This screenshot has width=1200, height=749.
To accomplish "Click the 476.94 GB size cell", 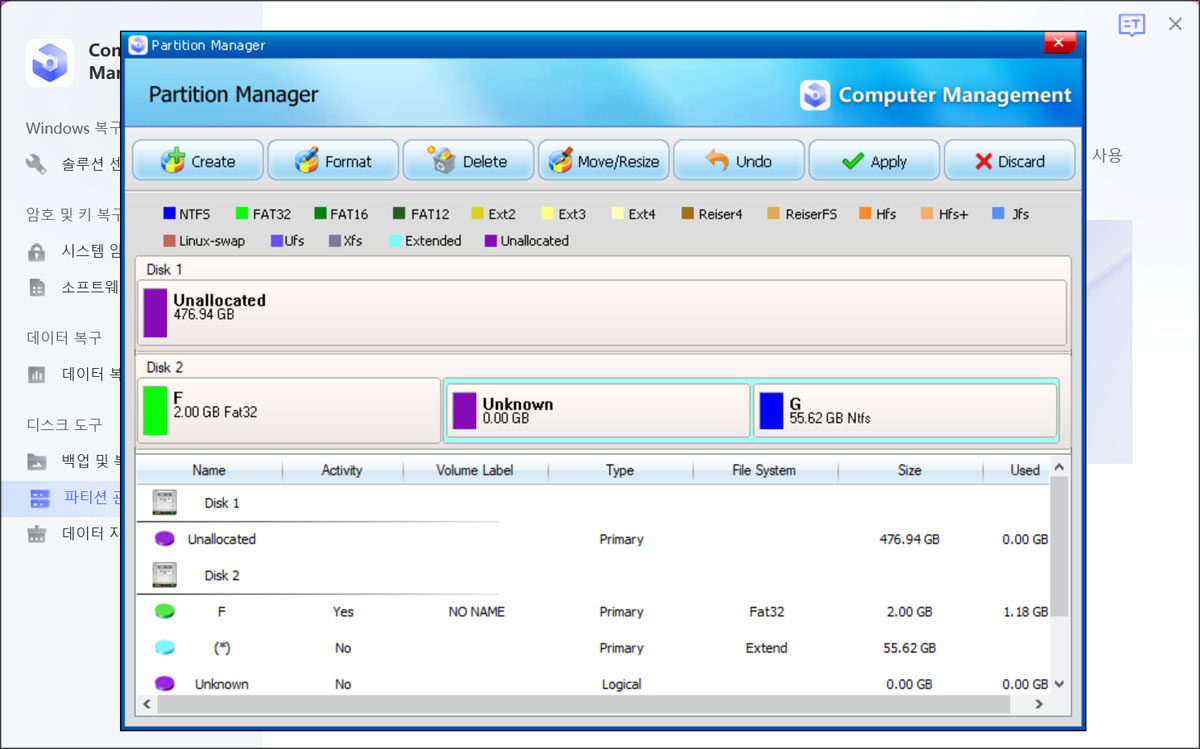I will [x=909, y=539].
